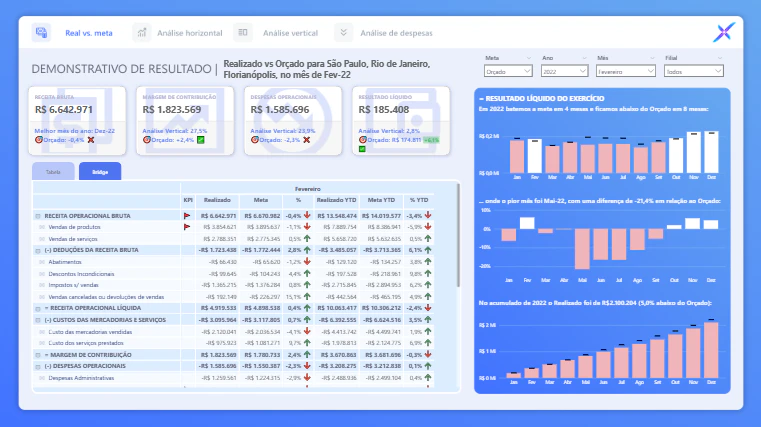Collapse the Despesas Operacionais row
The height and width of the screenshot is (427, 761).
38,366
